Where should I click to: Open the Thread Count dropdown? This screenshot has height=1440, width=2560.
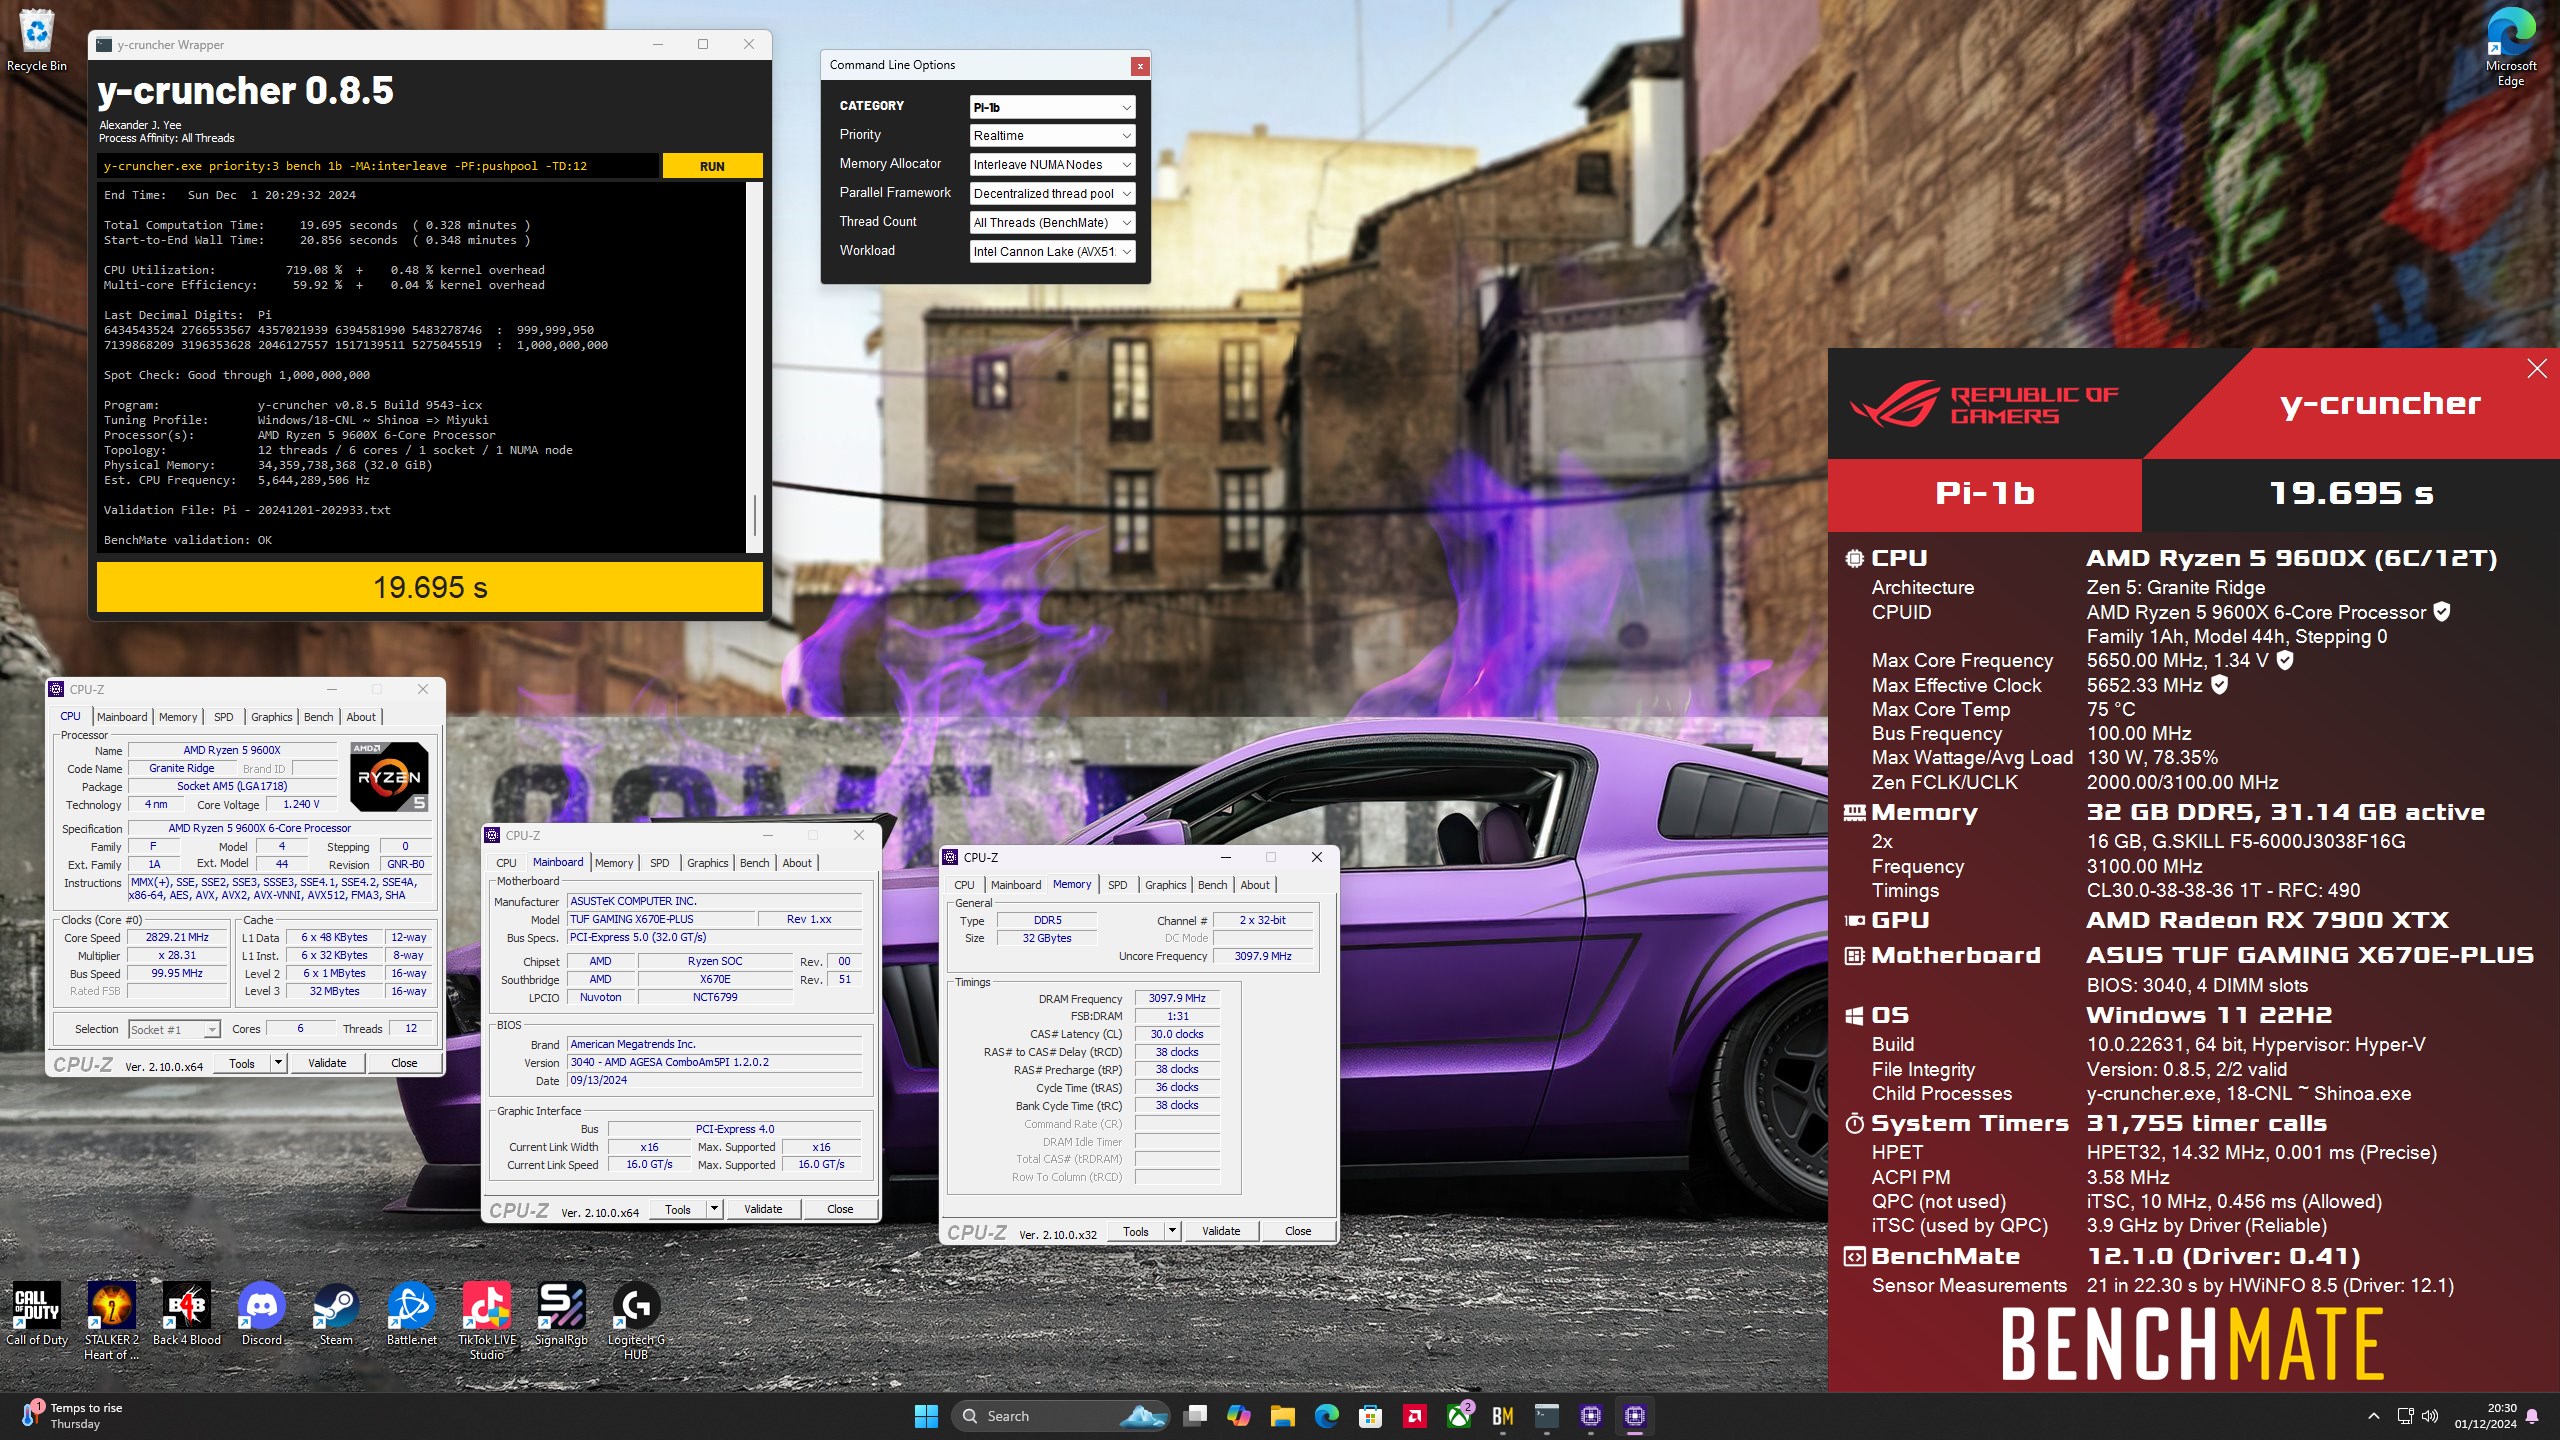click(x=1053, y=223)
